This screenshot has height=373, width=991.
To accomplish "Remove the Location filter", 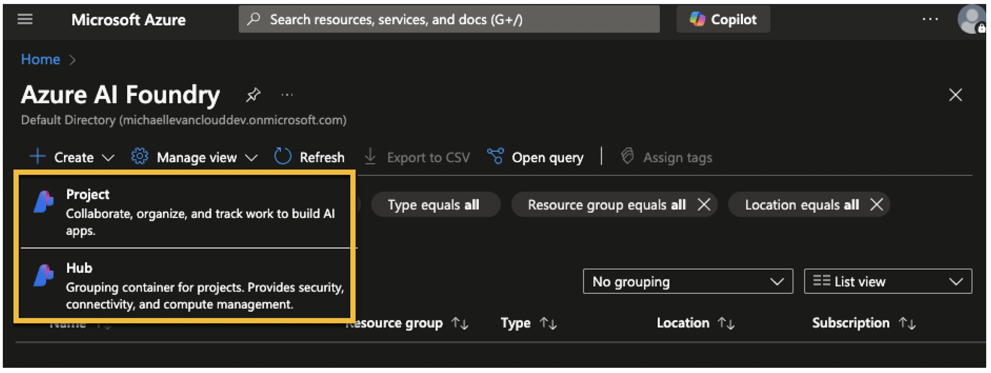I will (x=876, y=205).
